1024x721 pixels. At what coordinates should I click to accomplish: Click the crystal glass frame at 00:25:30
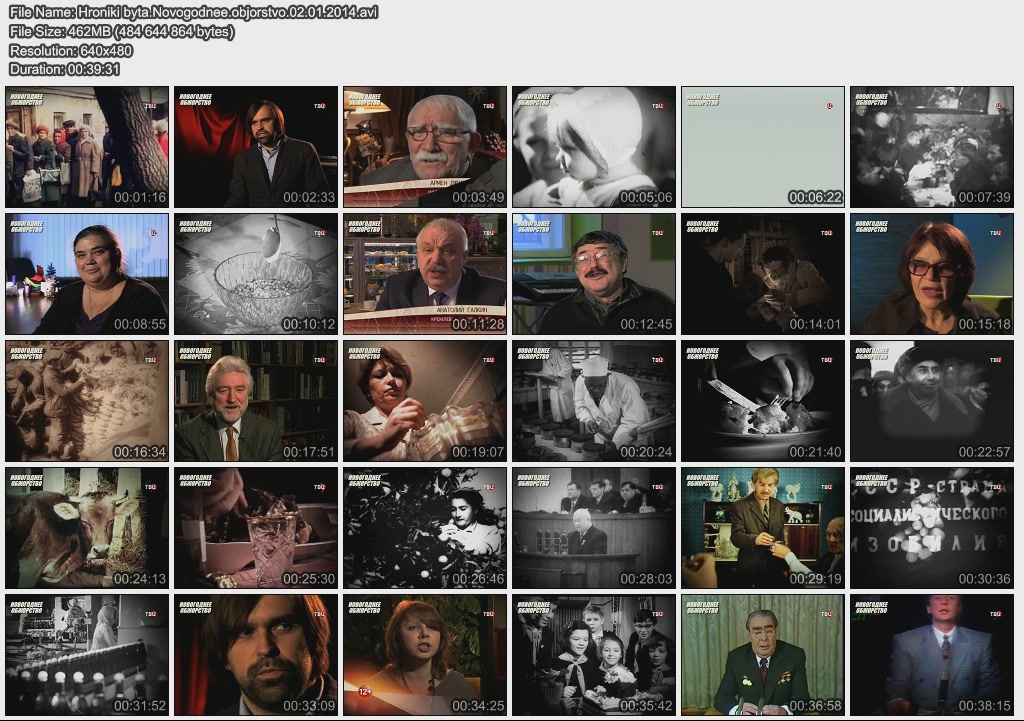coord(256,528)
